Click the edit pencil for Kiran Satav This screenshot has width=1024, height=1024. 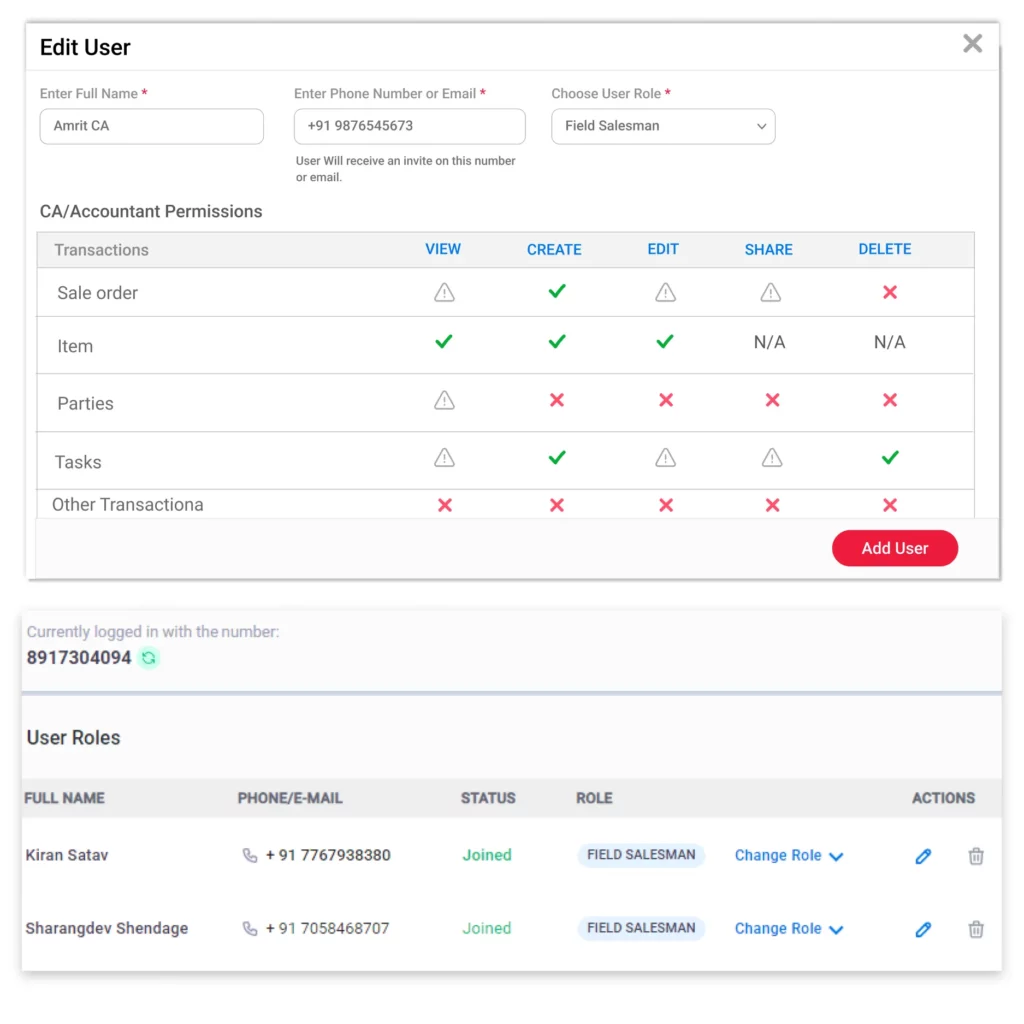[x=923, y=856]
